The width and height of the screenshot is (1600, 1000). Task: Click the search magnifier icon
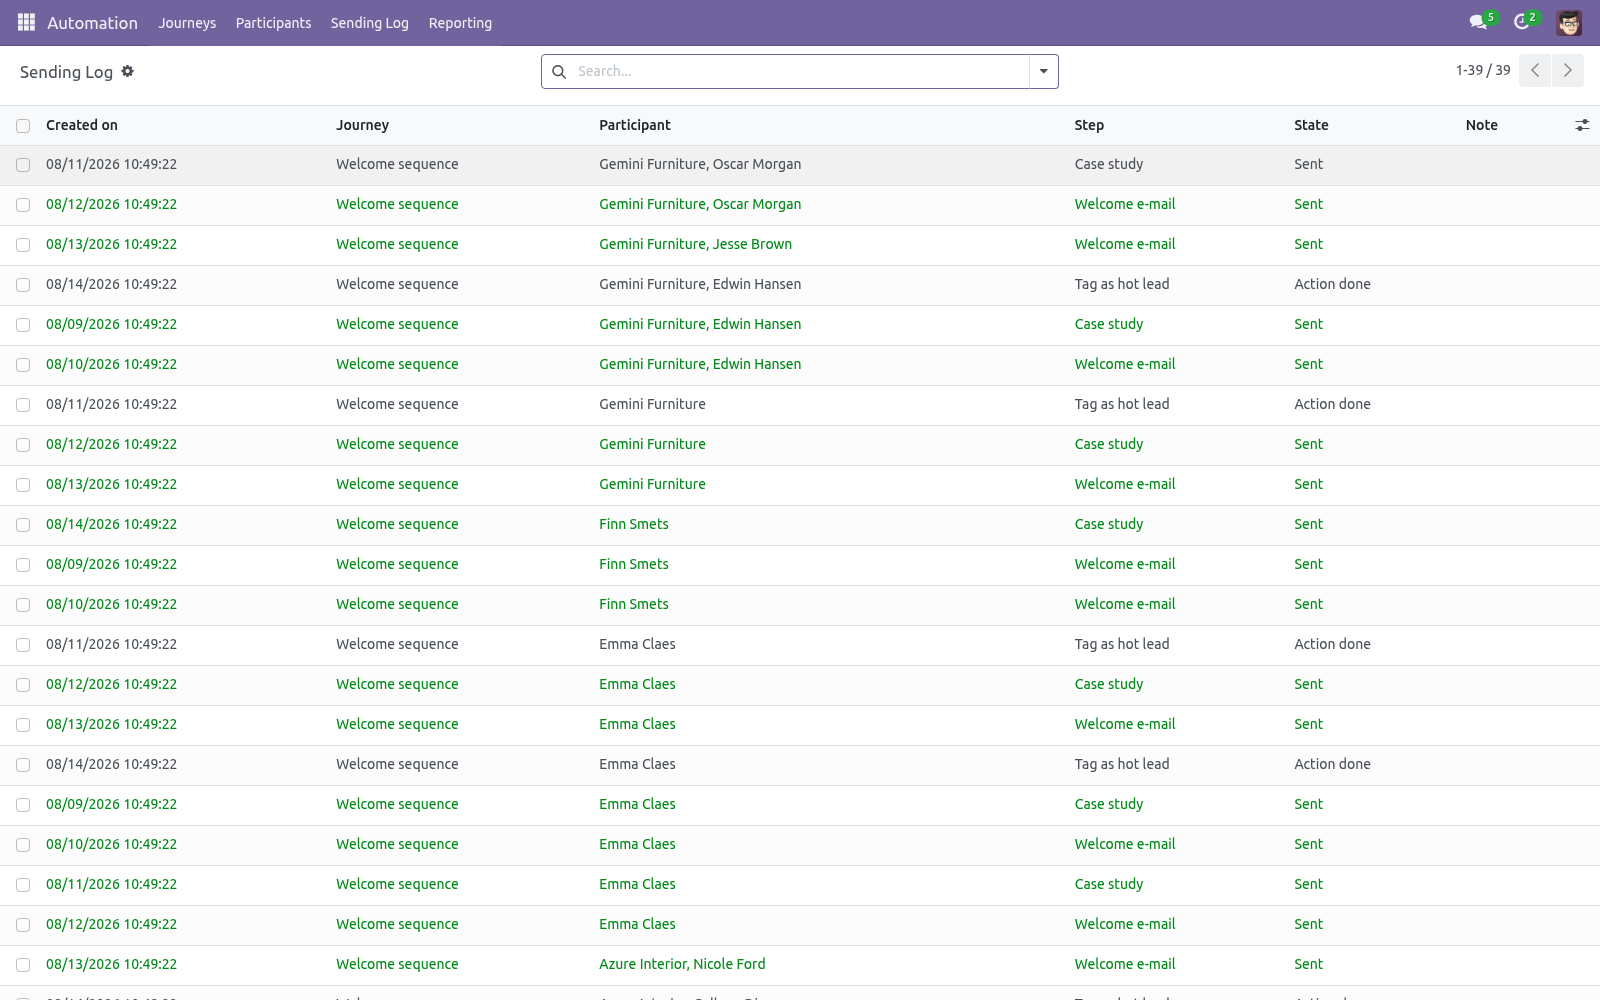click(559, 71)
